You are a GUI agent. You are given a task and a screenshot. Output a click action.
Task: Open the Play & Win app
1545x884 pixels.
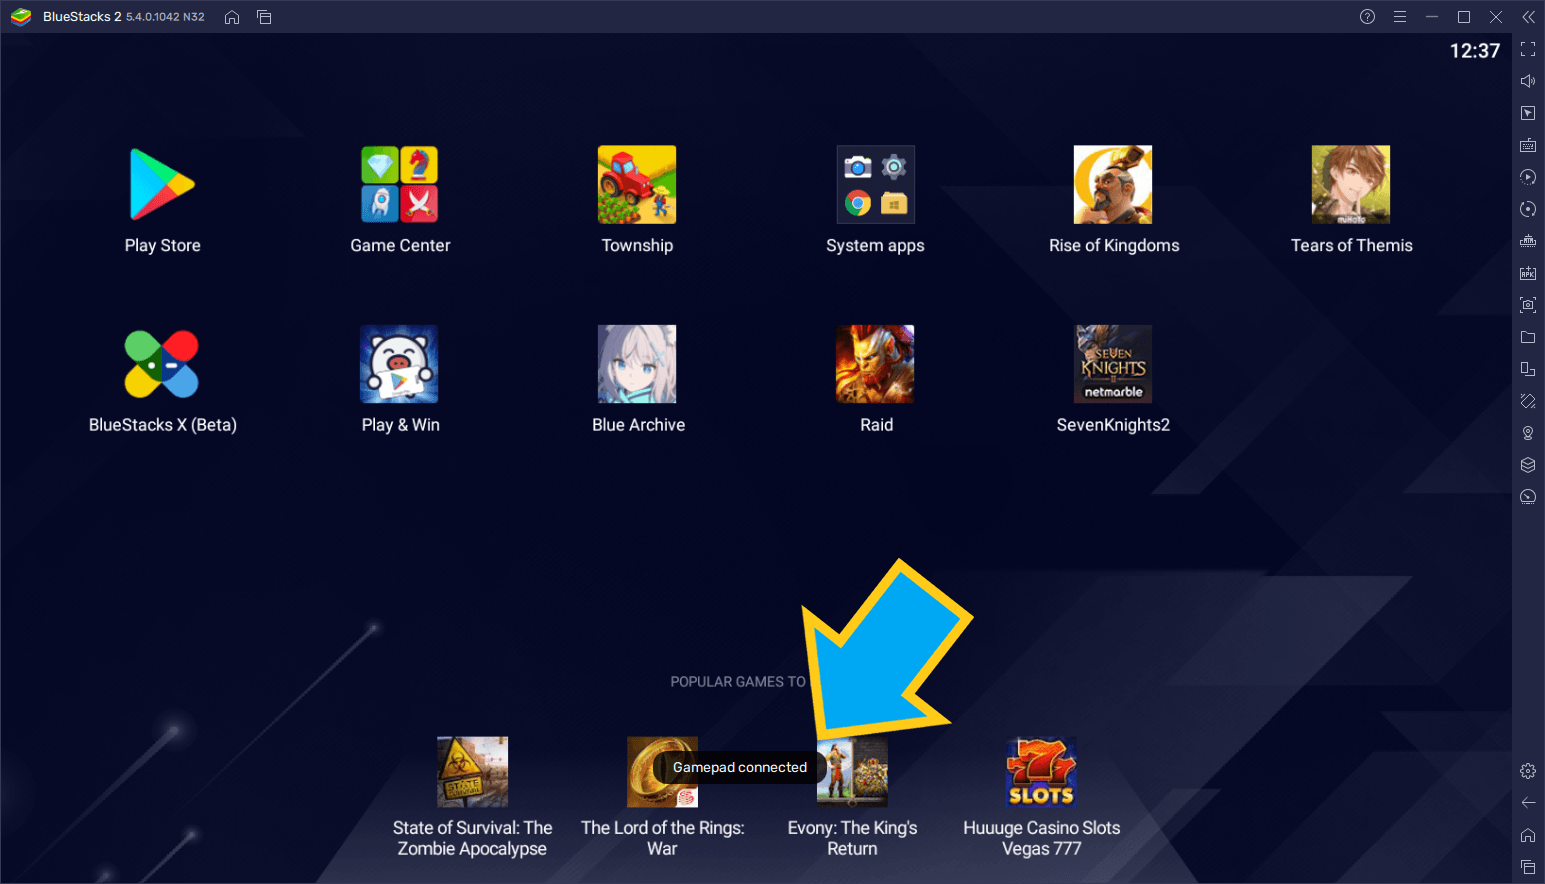400,364
